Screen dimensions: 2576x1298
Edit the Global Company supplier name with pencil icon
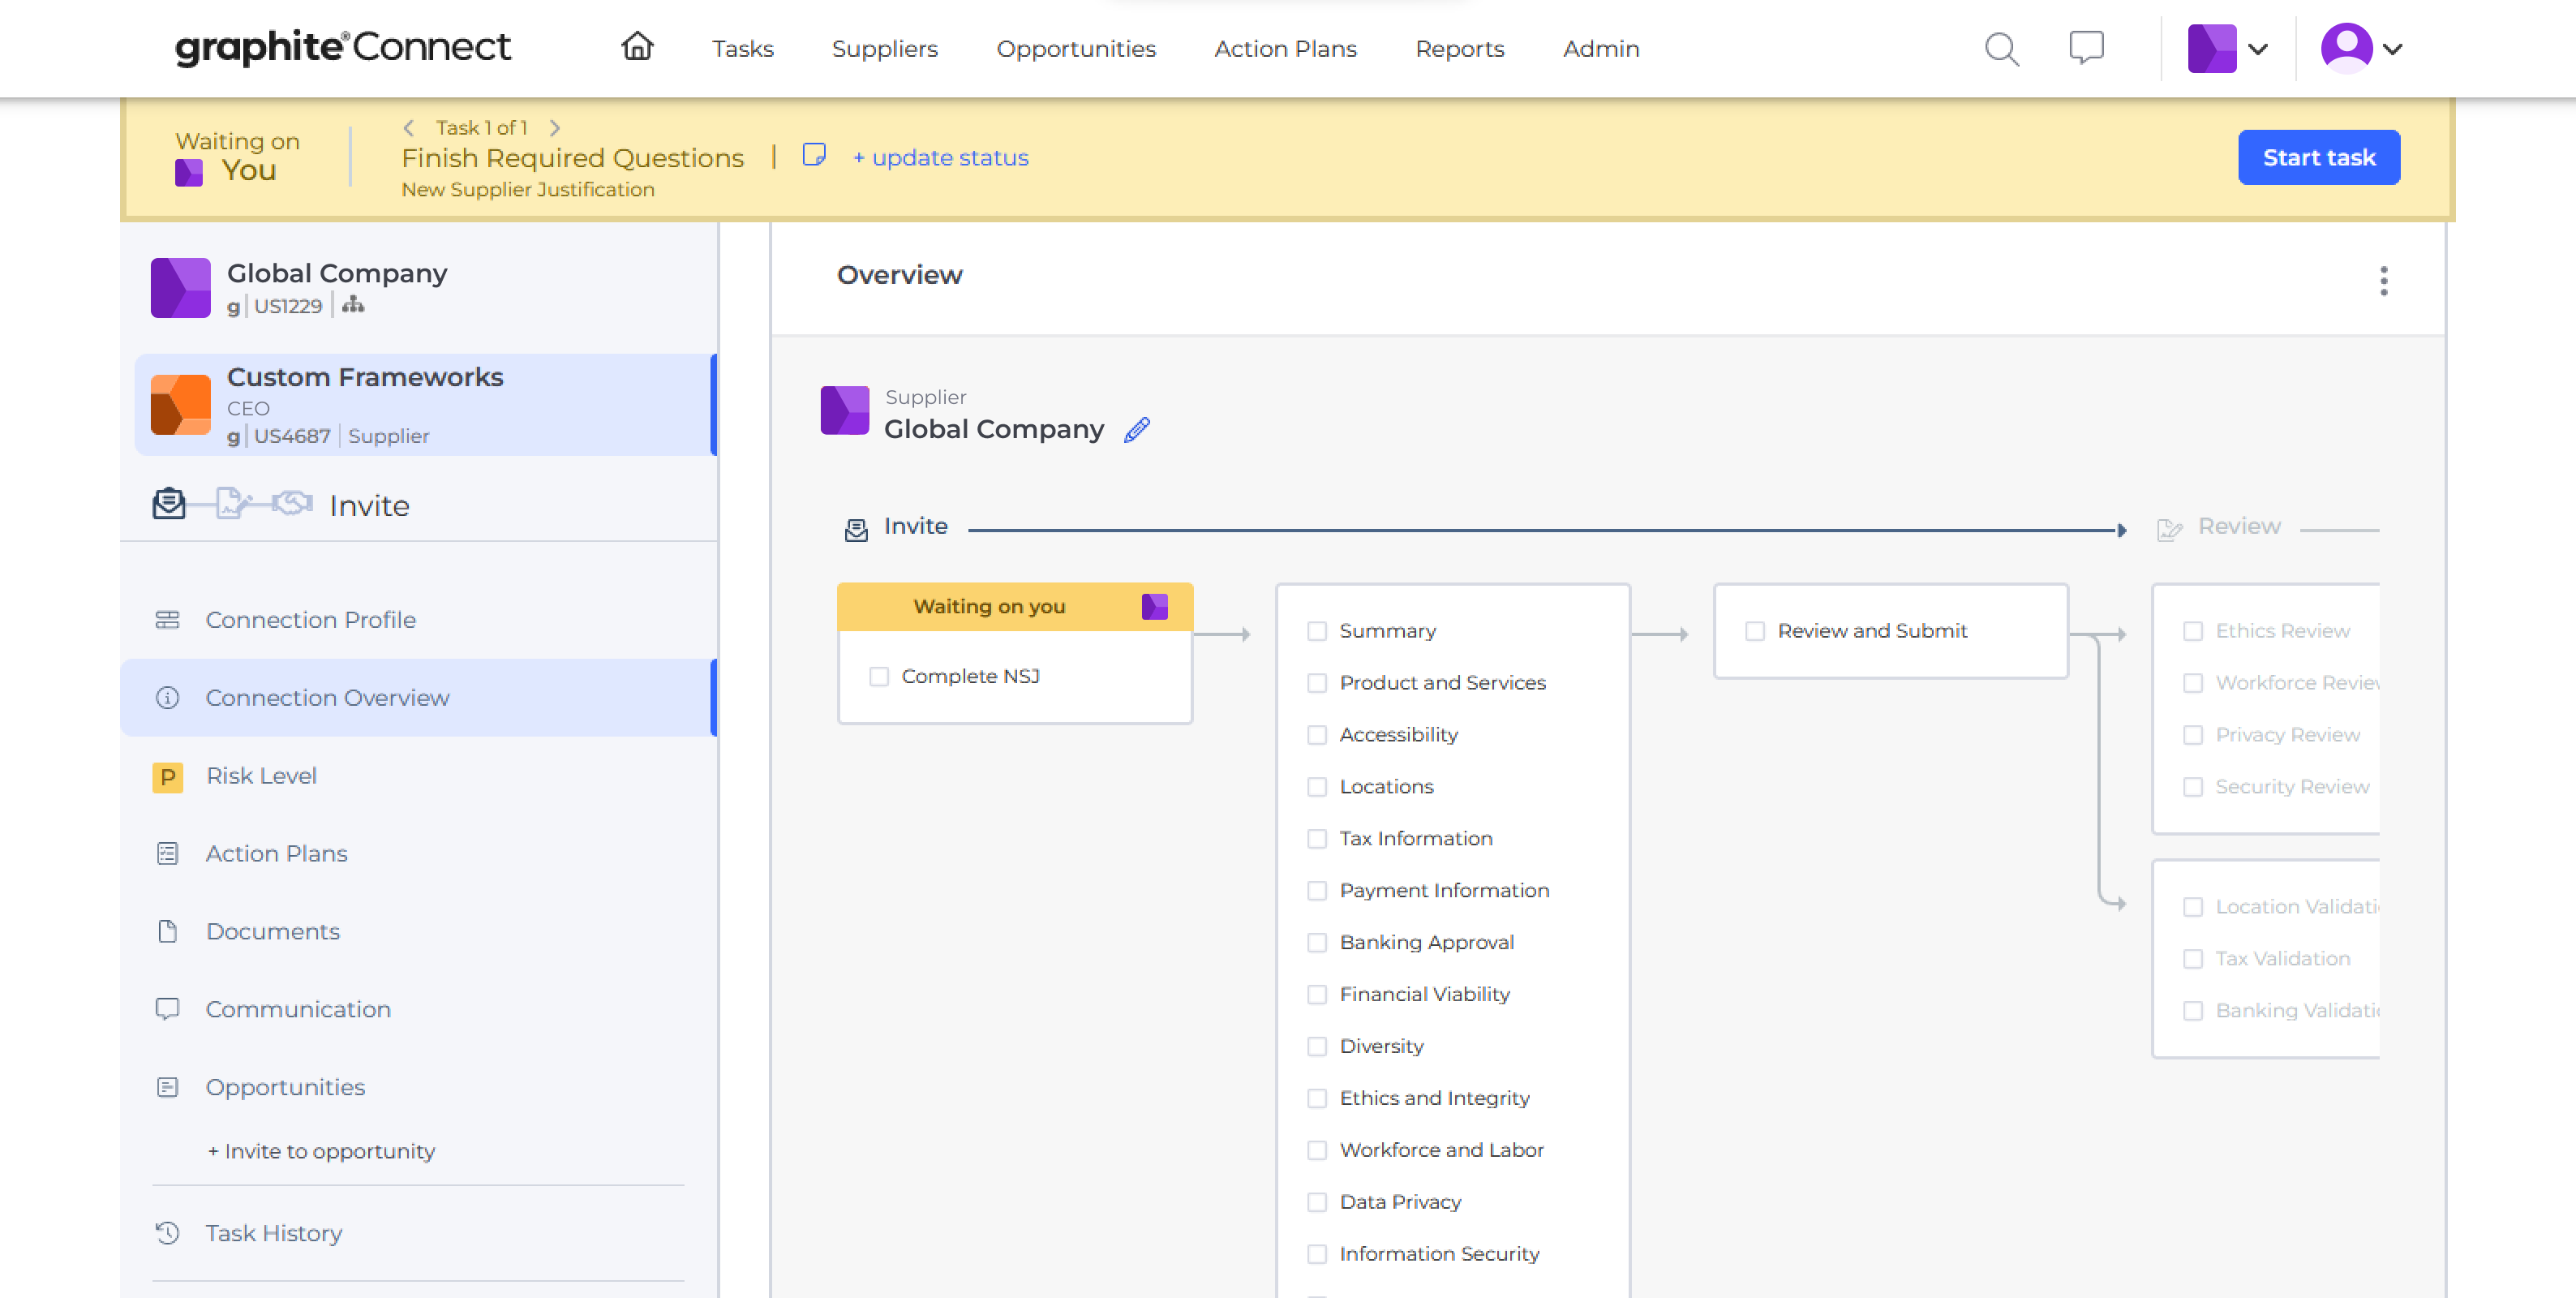[x=1136, y=429]
